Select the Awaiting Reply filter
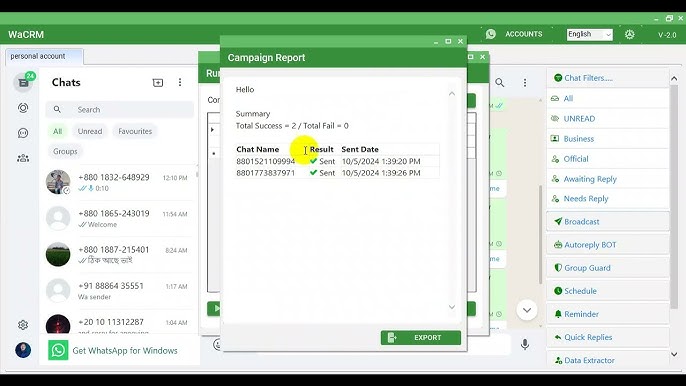The image size is (686, 386). [608, 179]
